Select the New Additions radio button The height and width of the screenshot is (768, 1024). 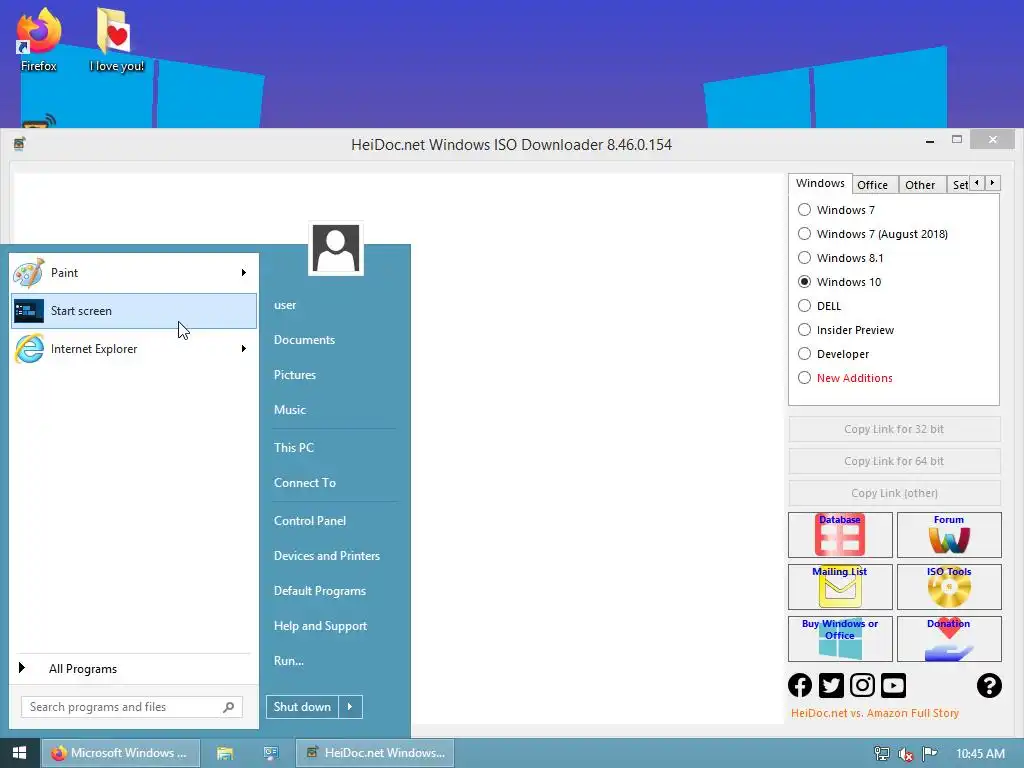(805, 377)
